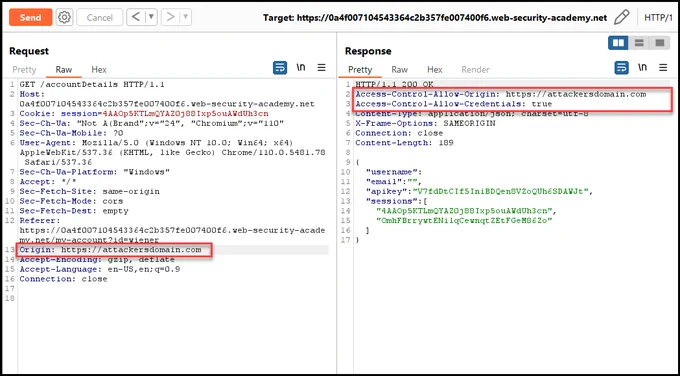680x376 pixels.
Task: Go forward to next request arrow
Action: pyautogui.click(x=171, y=17)
